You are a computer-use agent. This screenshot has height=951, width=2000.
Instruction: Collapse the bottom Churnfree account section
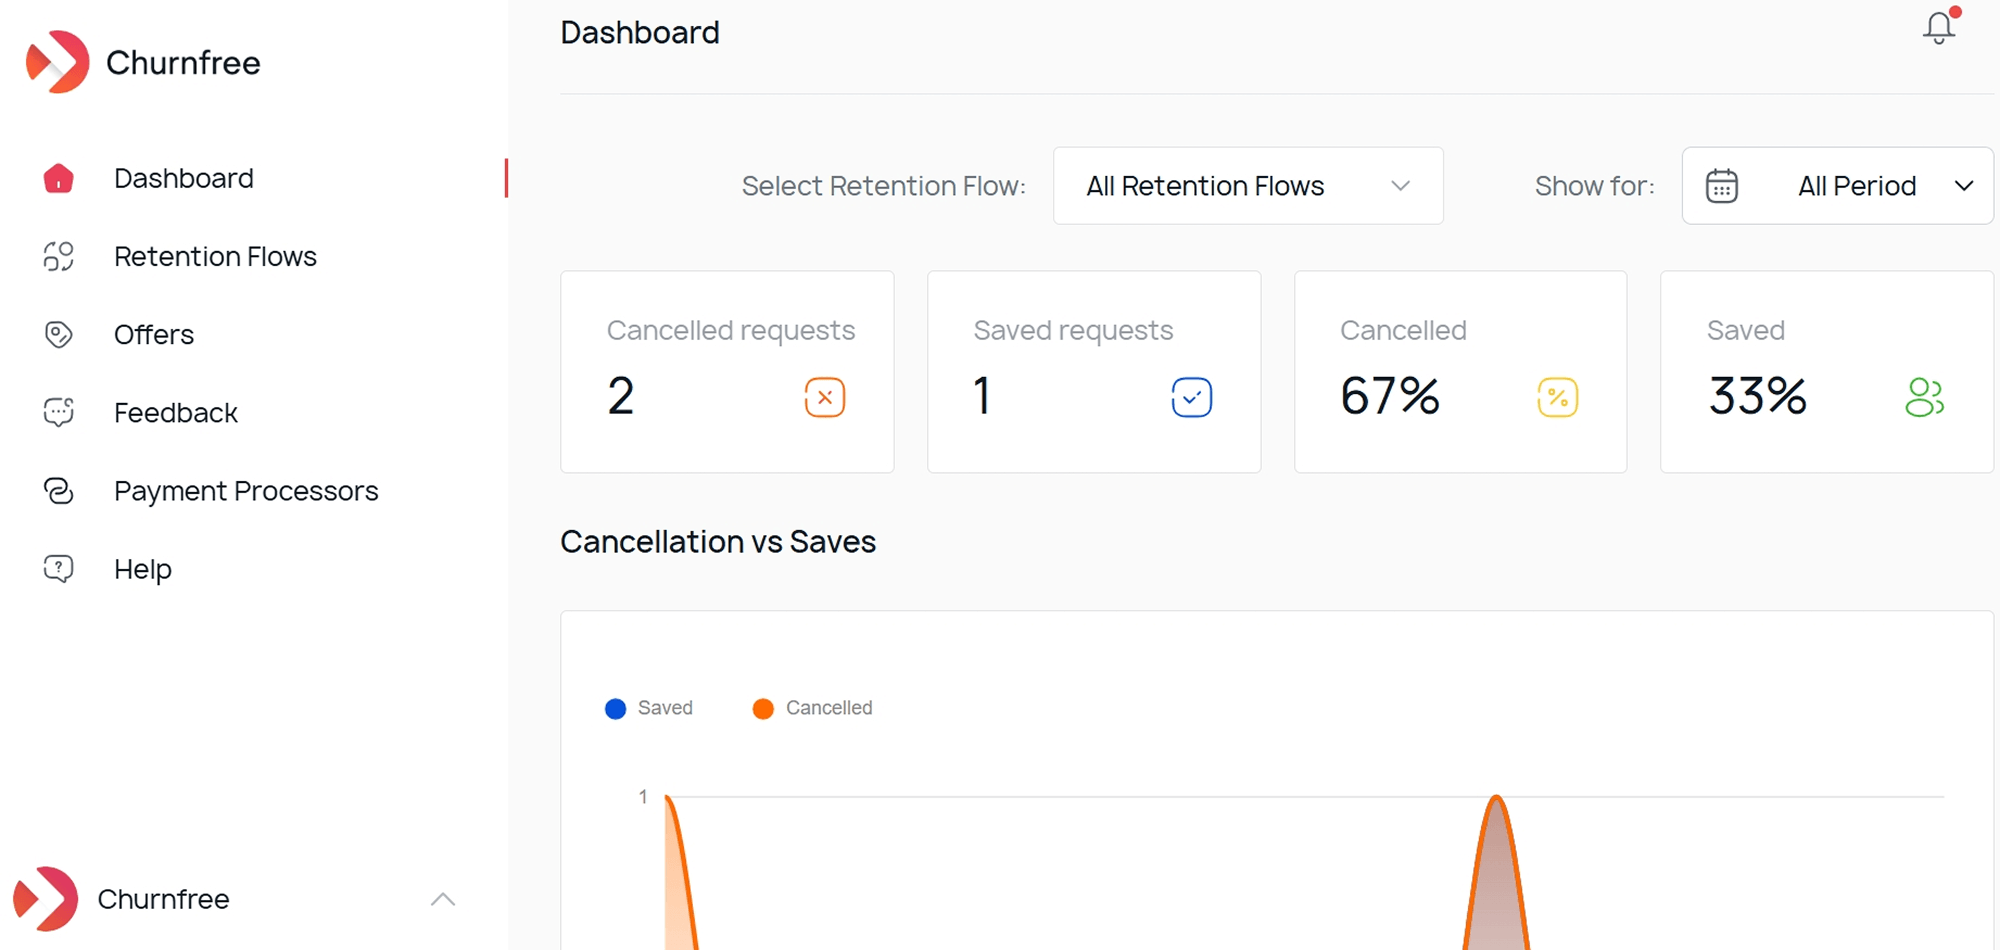(x=443, y=898)
